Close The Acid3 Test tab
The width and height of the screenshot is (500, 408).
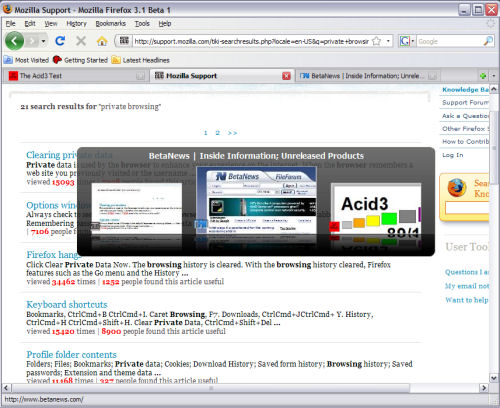(140, 76)
